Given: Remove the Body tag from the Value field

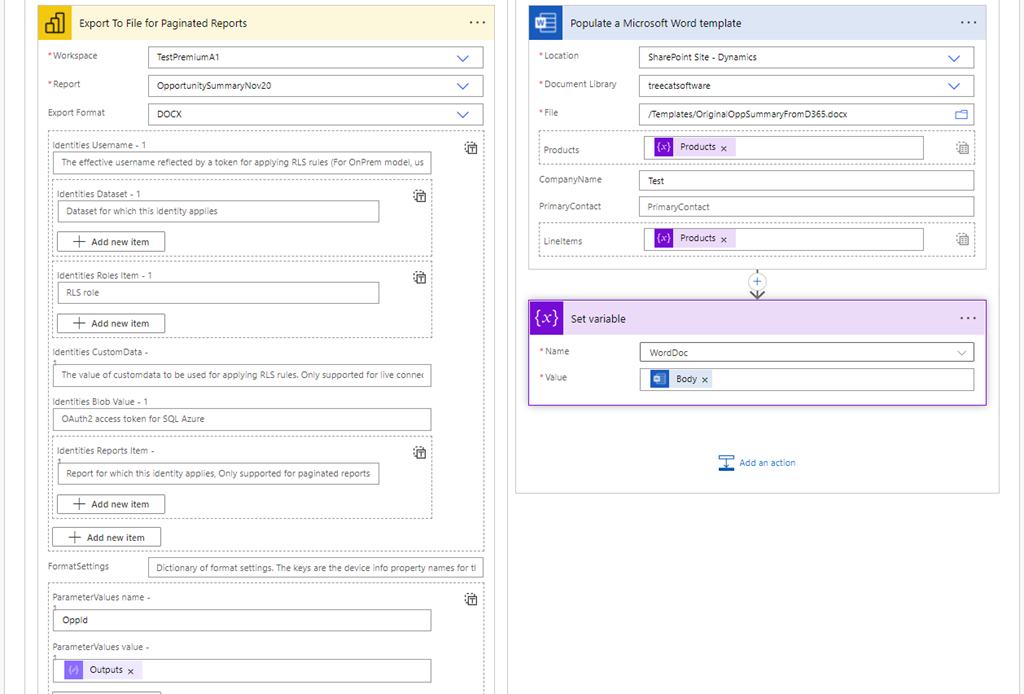Looking at the screenshot, I should point(705,379).
